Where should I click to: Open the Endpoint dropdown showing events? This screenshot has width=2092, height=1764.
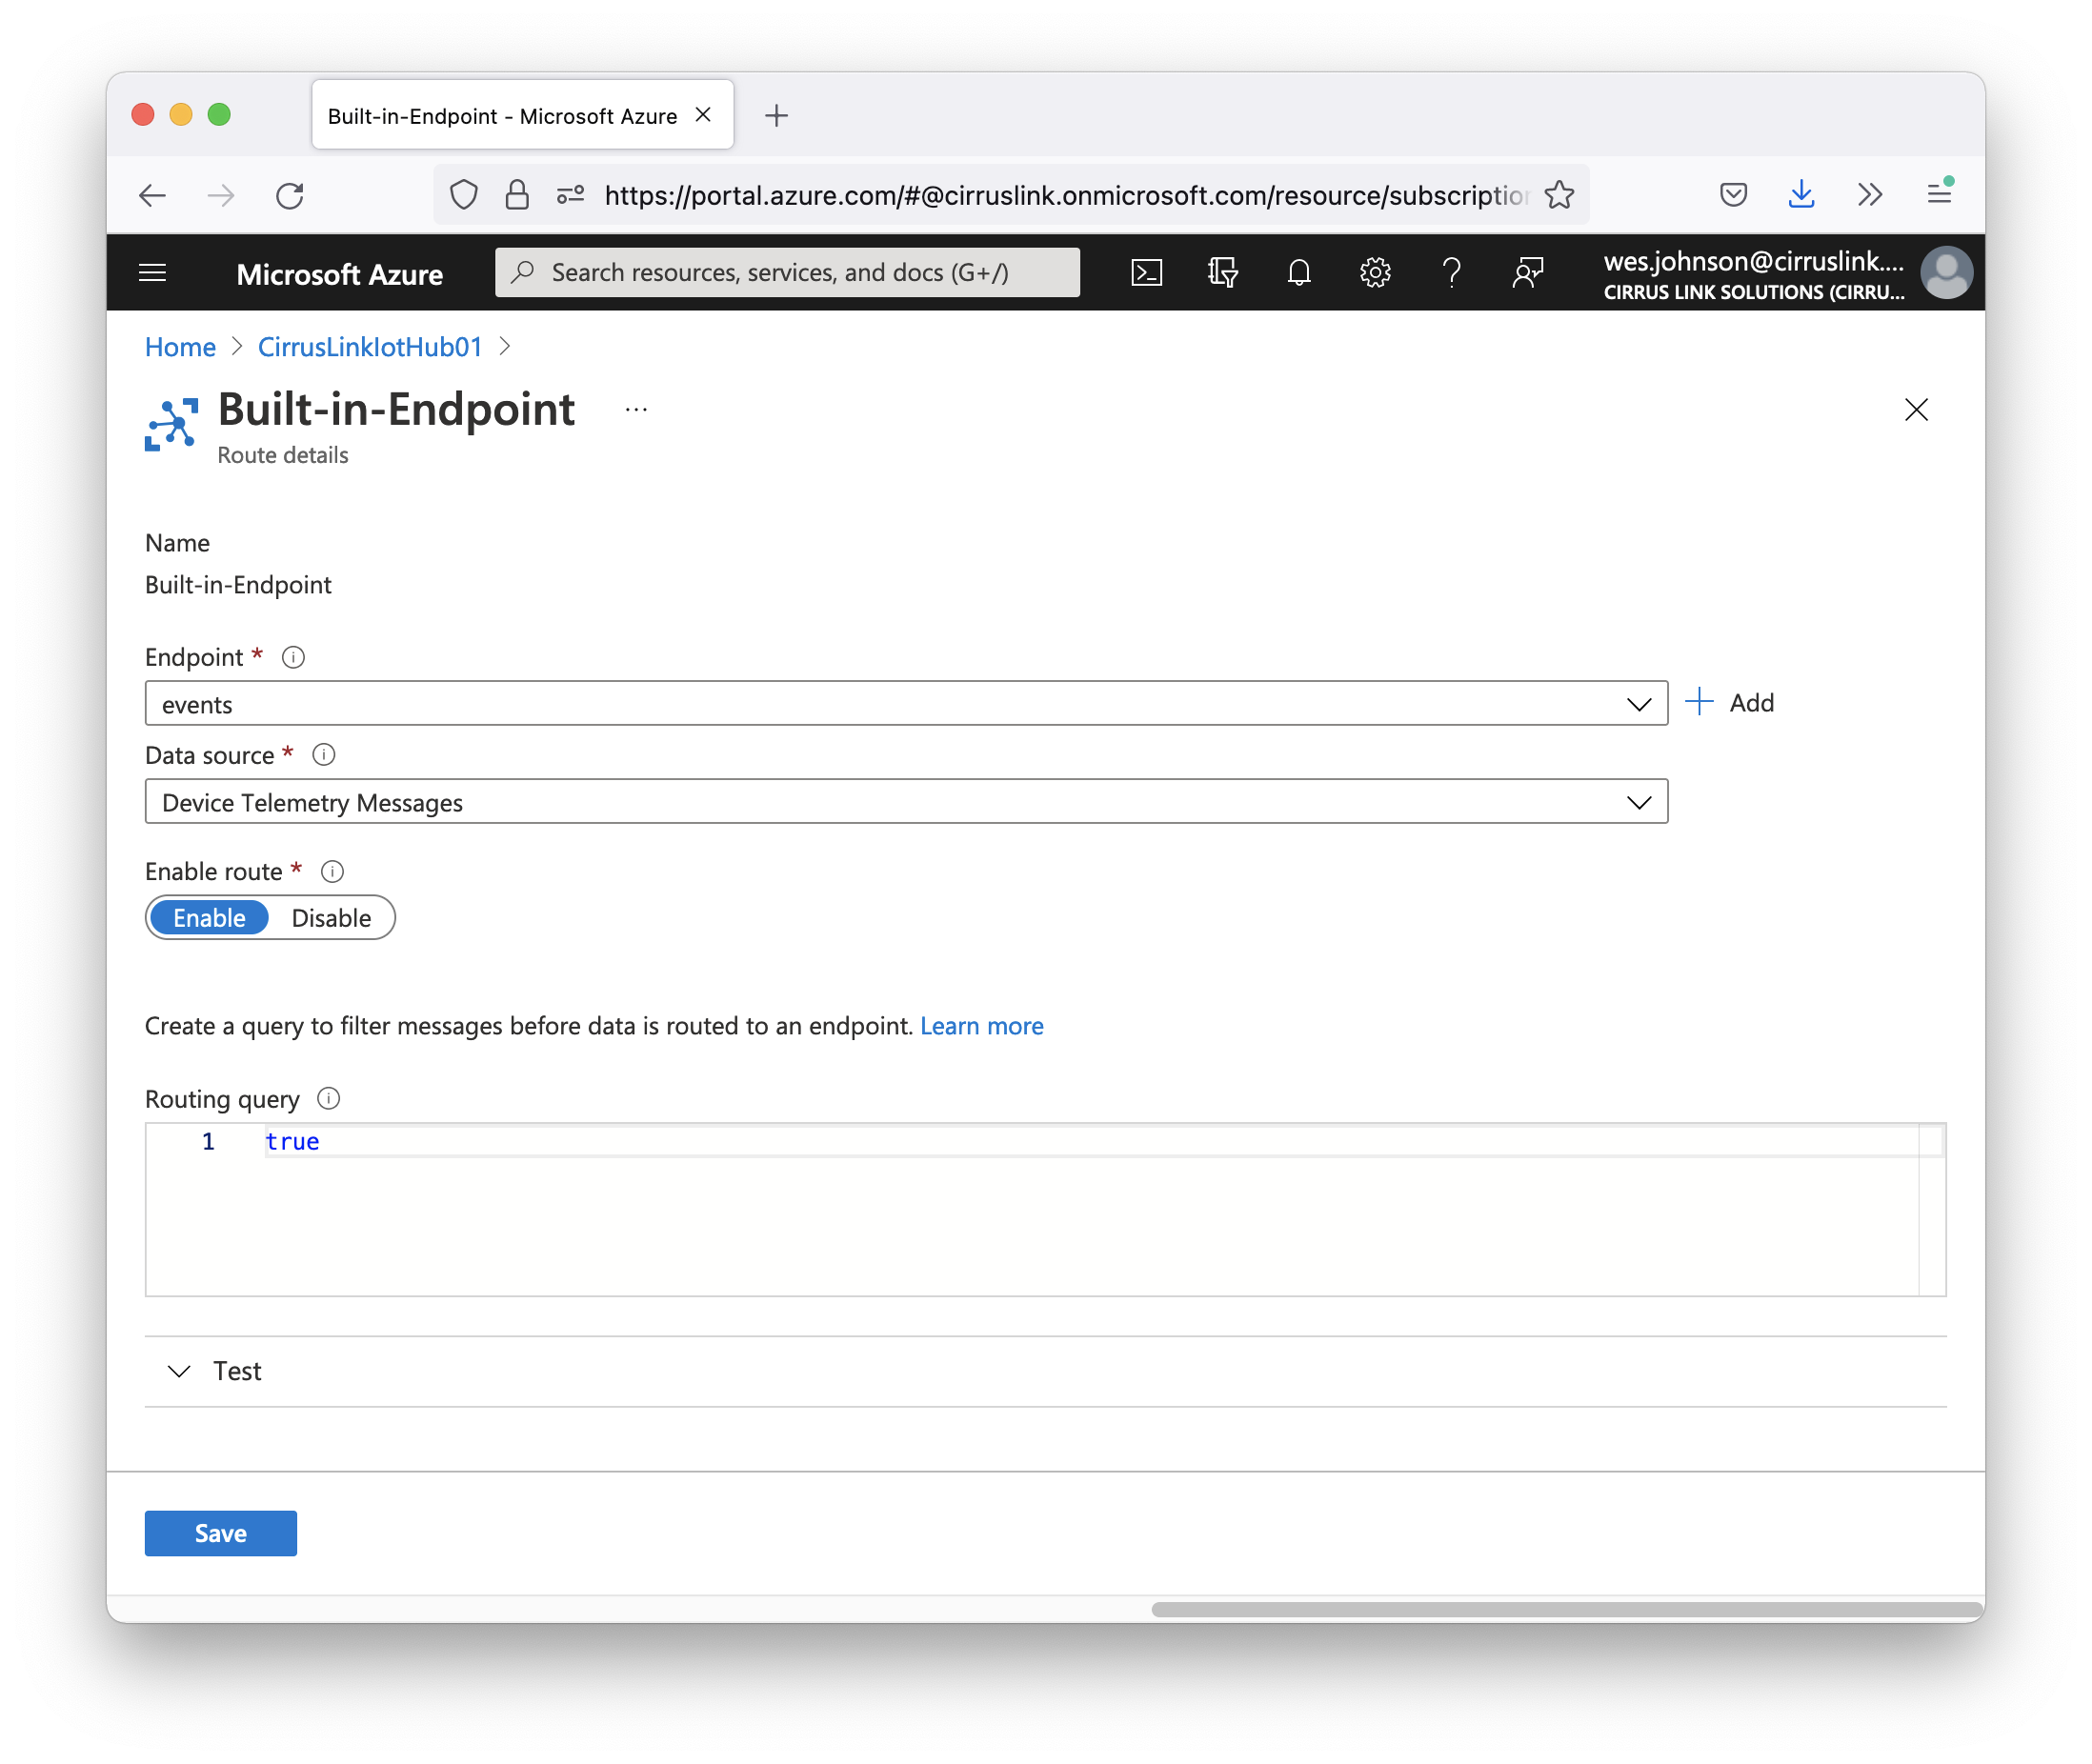tap(905, 704)
